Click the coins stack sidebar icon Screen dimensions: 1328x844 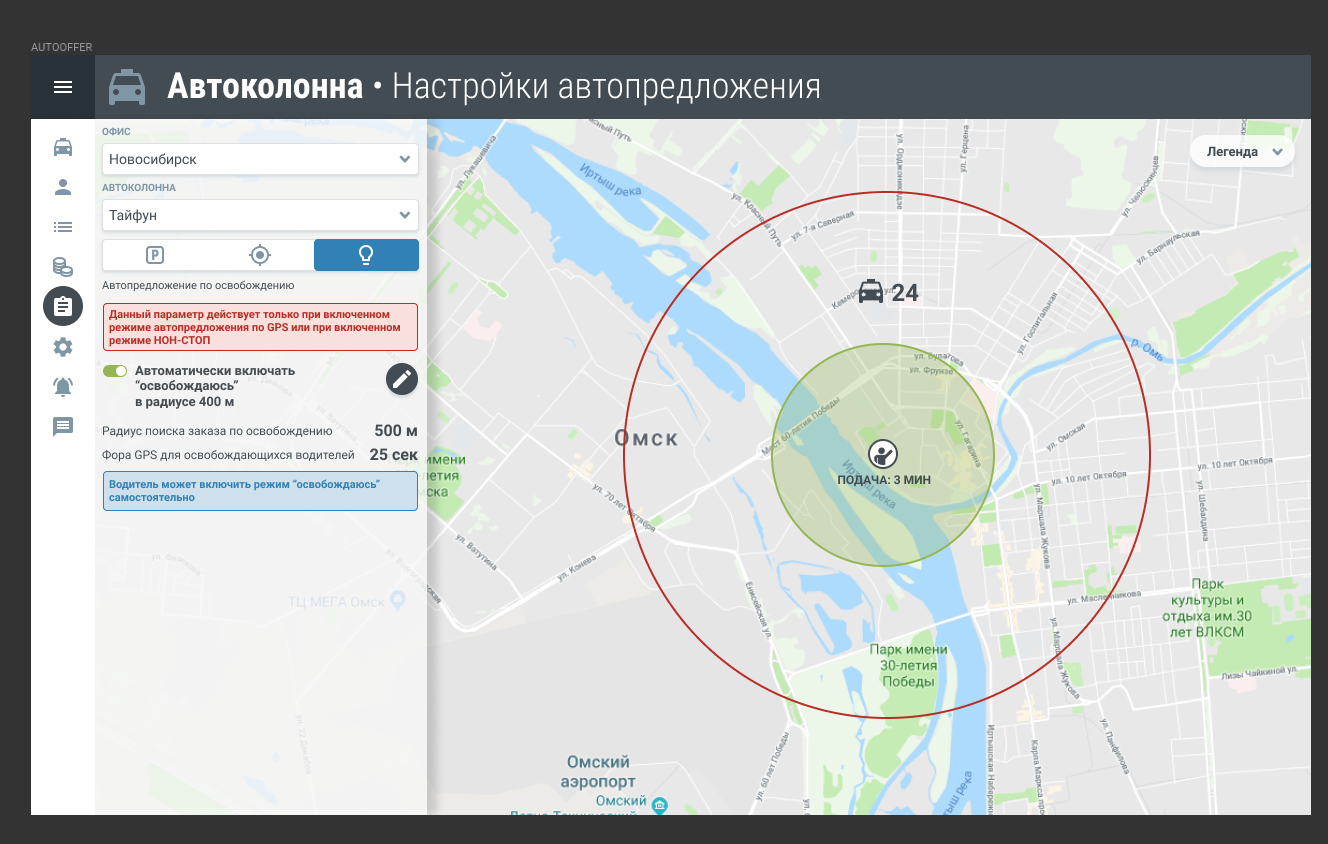point(63,267)
